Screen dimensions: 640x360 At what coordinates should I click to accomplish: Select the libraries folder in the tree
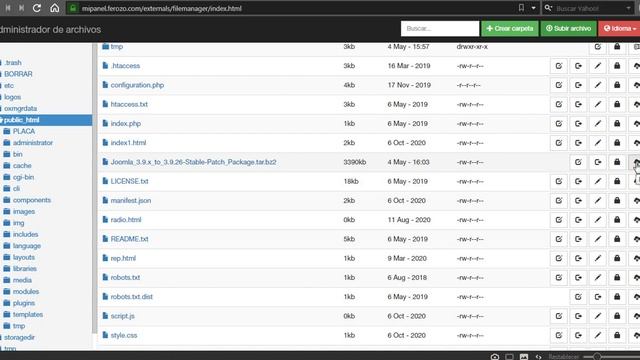coord(24,269)
